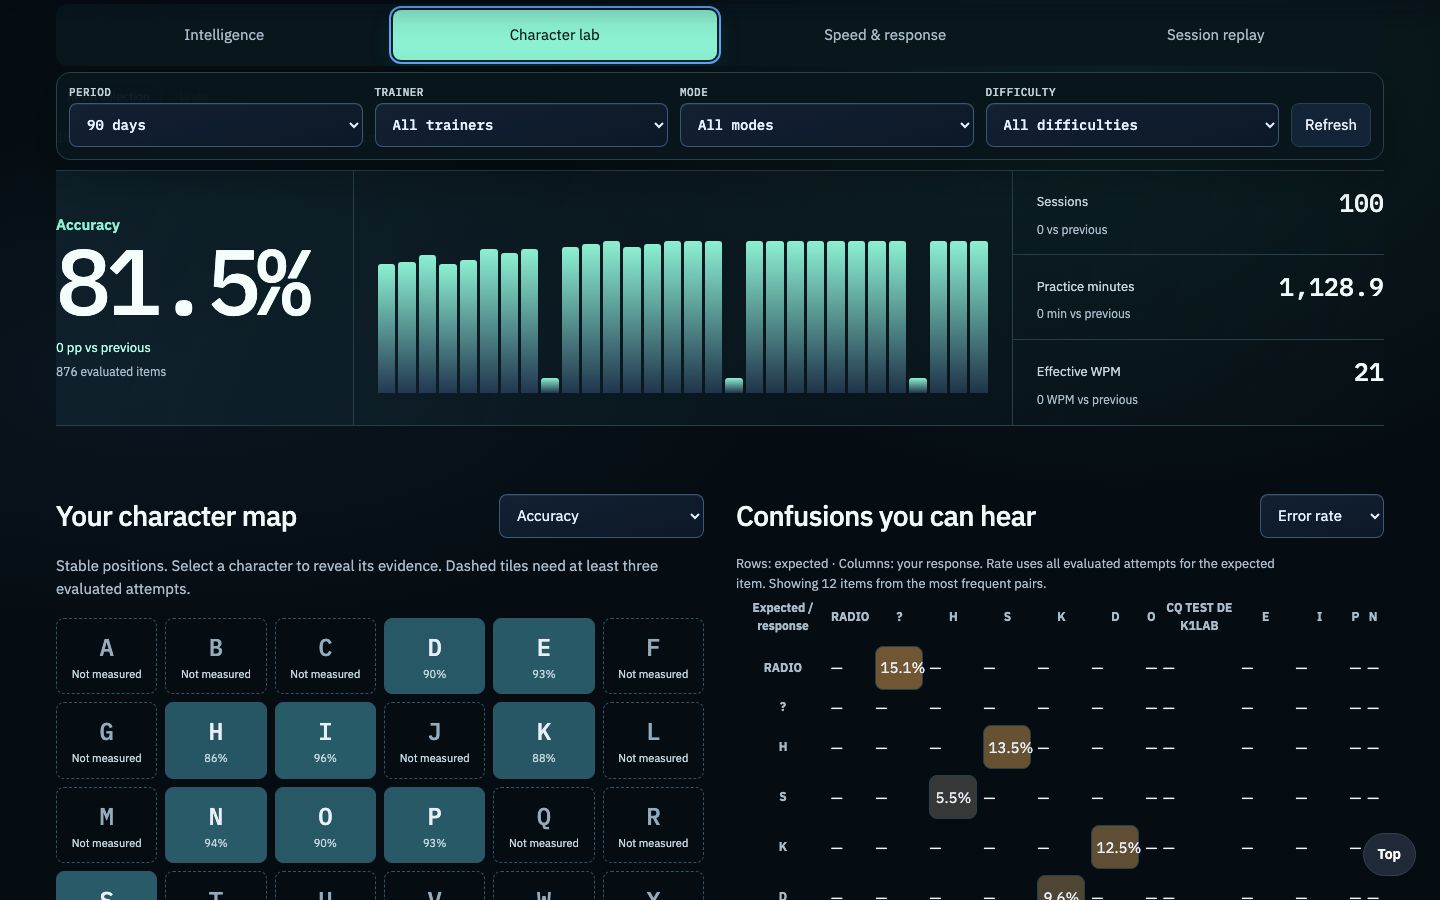Open the Intelligence tab
The height and width of the screenshot is (900, 1440).
(x=224, y=35)
